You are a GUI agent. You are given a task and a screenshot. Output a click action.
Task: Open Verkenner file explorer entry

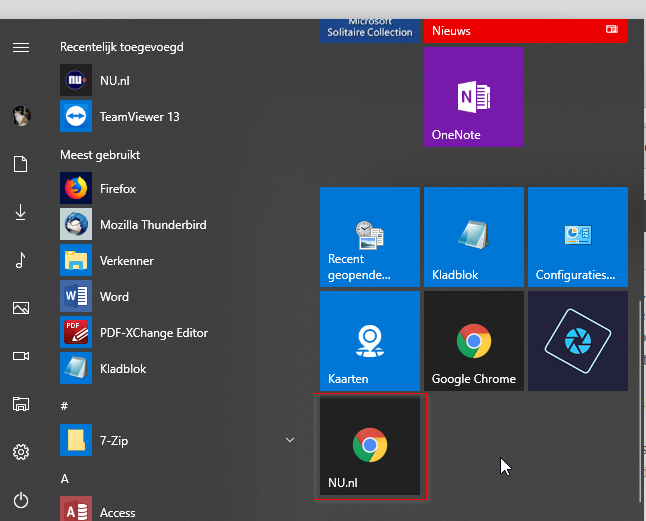126,261
